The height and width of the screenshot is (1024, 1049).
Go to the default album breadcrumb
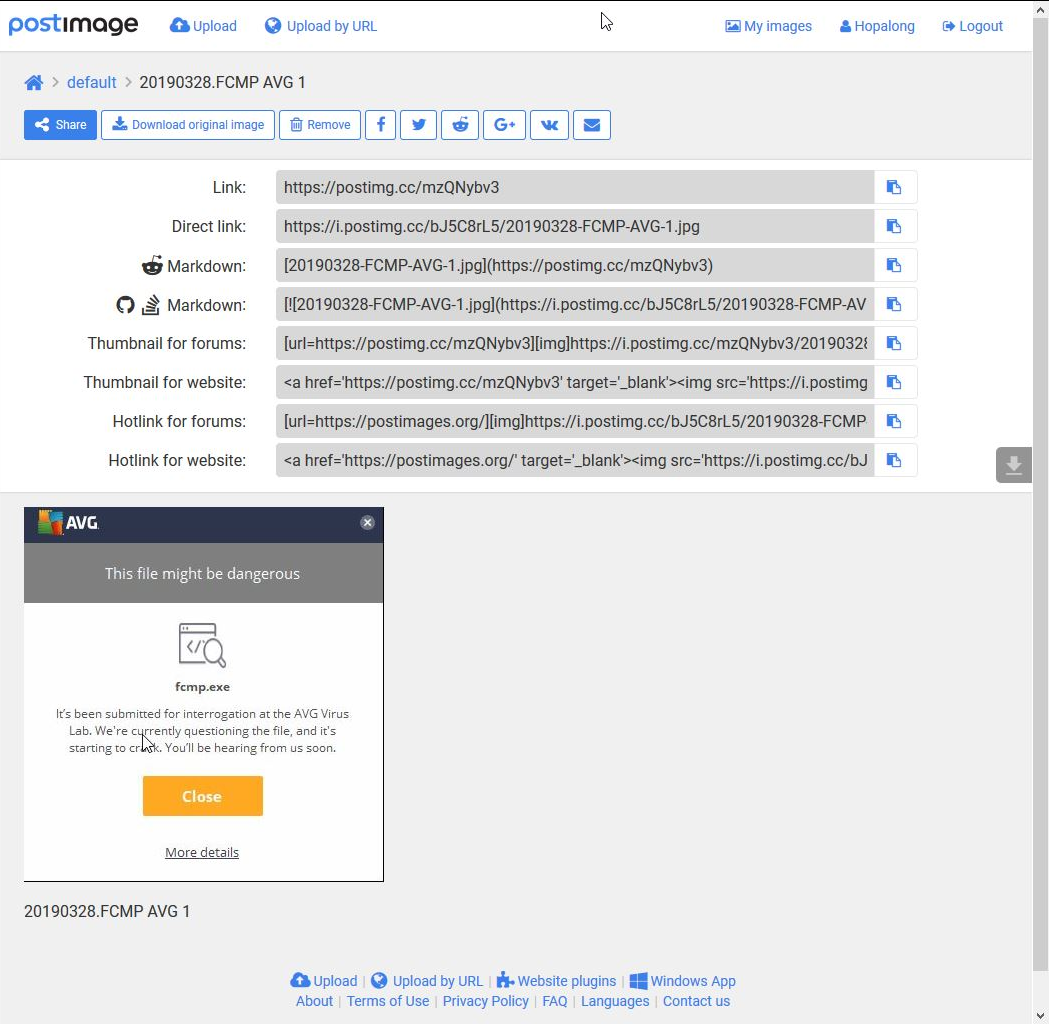pos(91,82)
